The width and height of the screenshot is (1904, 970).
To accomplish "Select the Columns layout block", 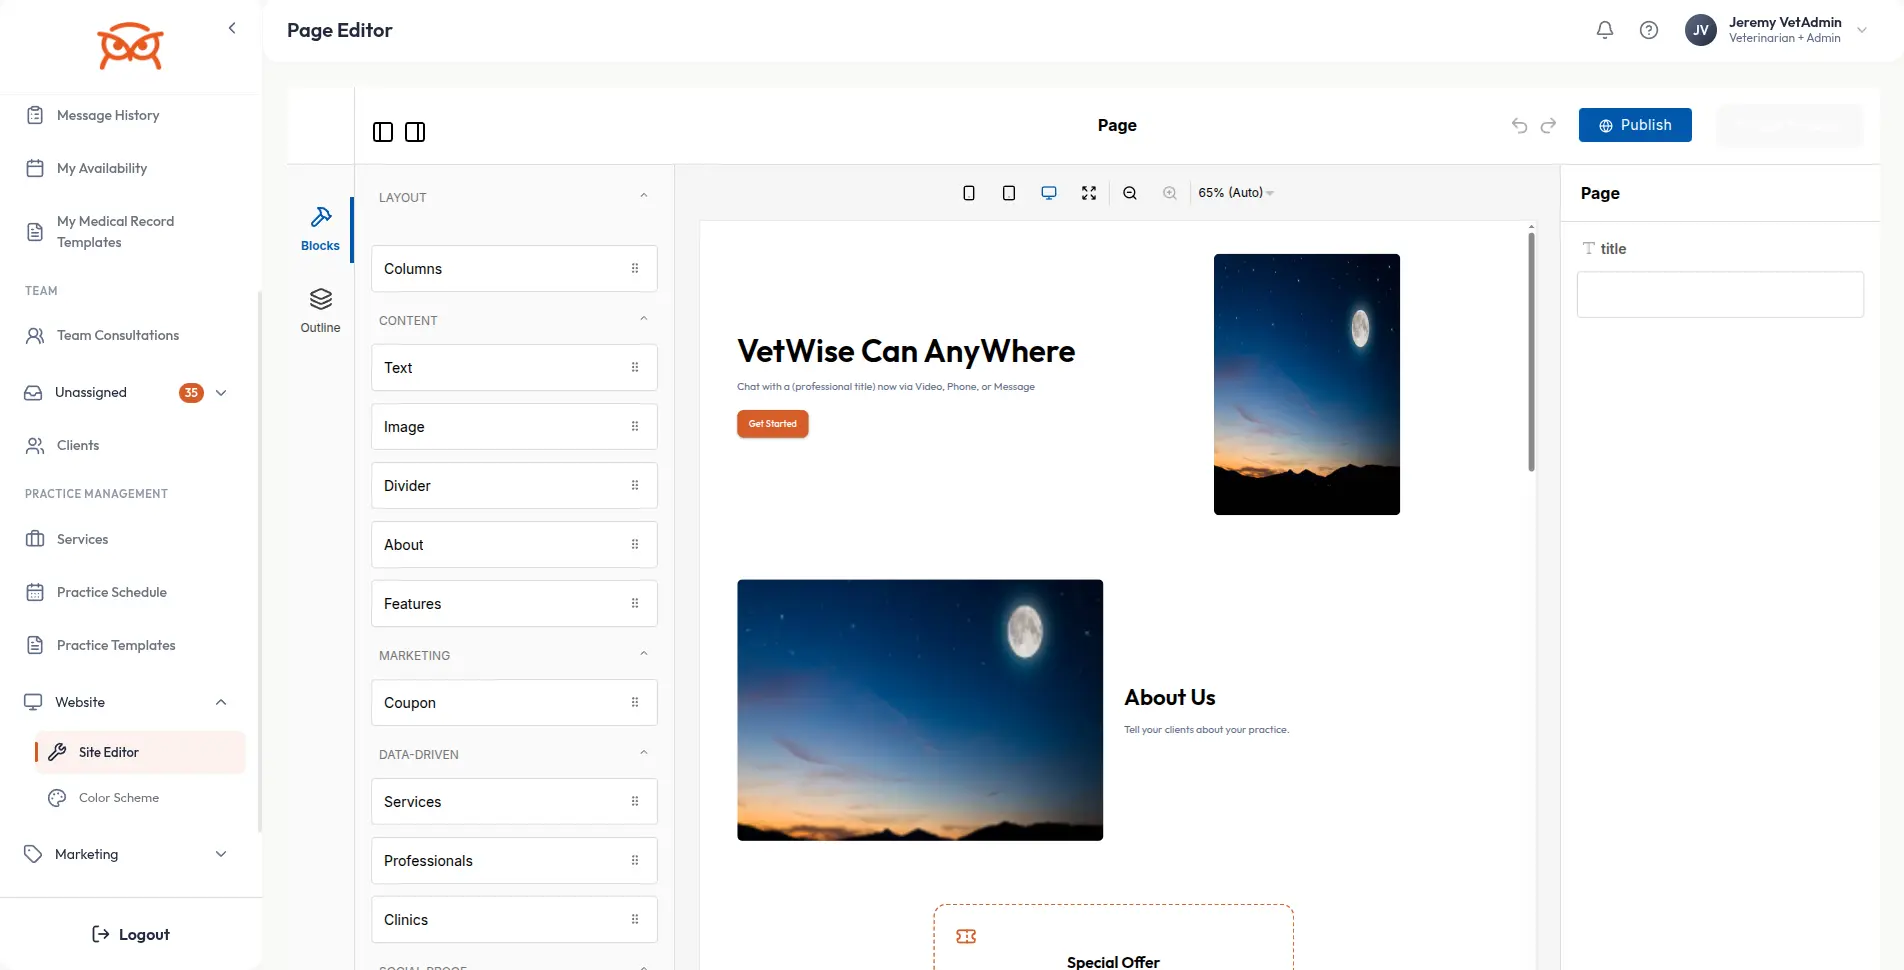I will pos(514,268).
